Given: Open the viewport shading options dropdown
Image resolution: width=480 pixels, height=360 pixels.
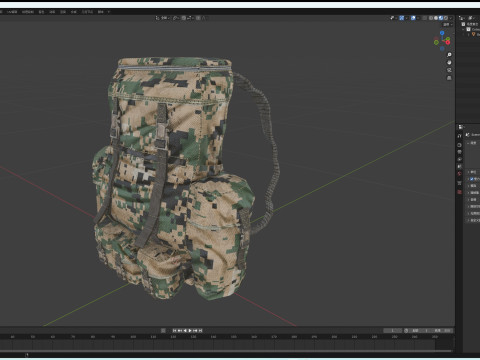Looking at the screenshot, I should pos(451,18).
